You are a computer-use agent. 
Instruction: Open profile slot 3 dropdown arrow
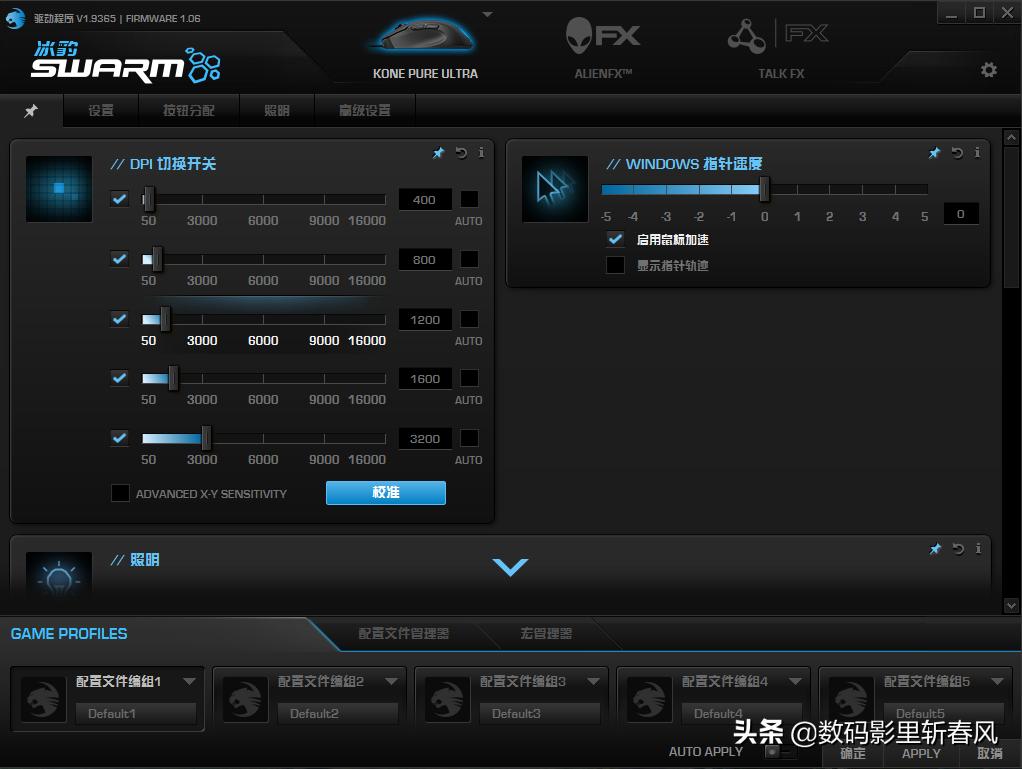click(594, 682)
